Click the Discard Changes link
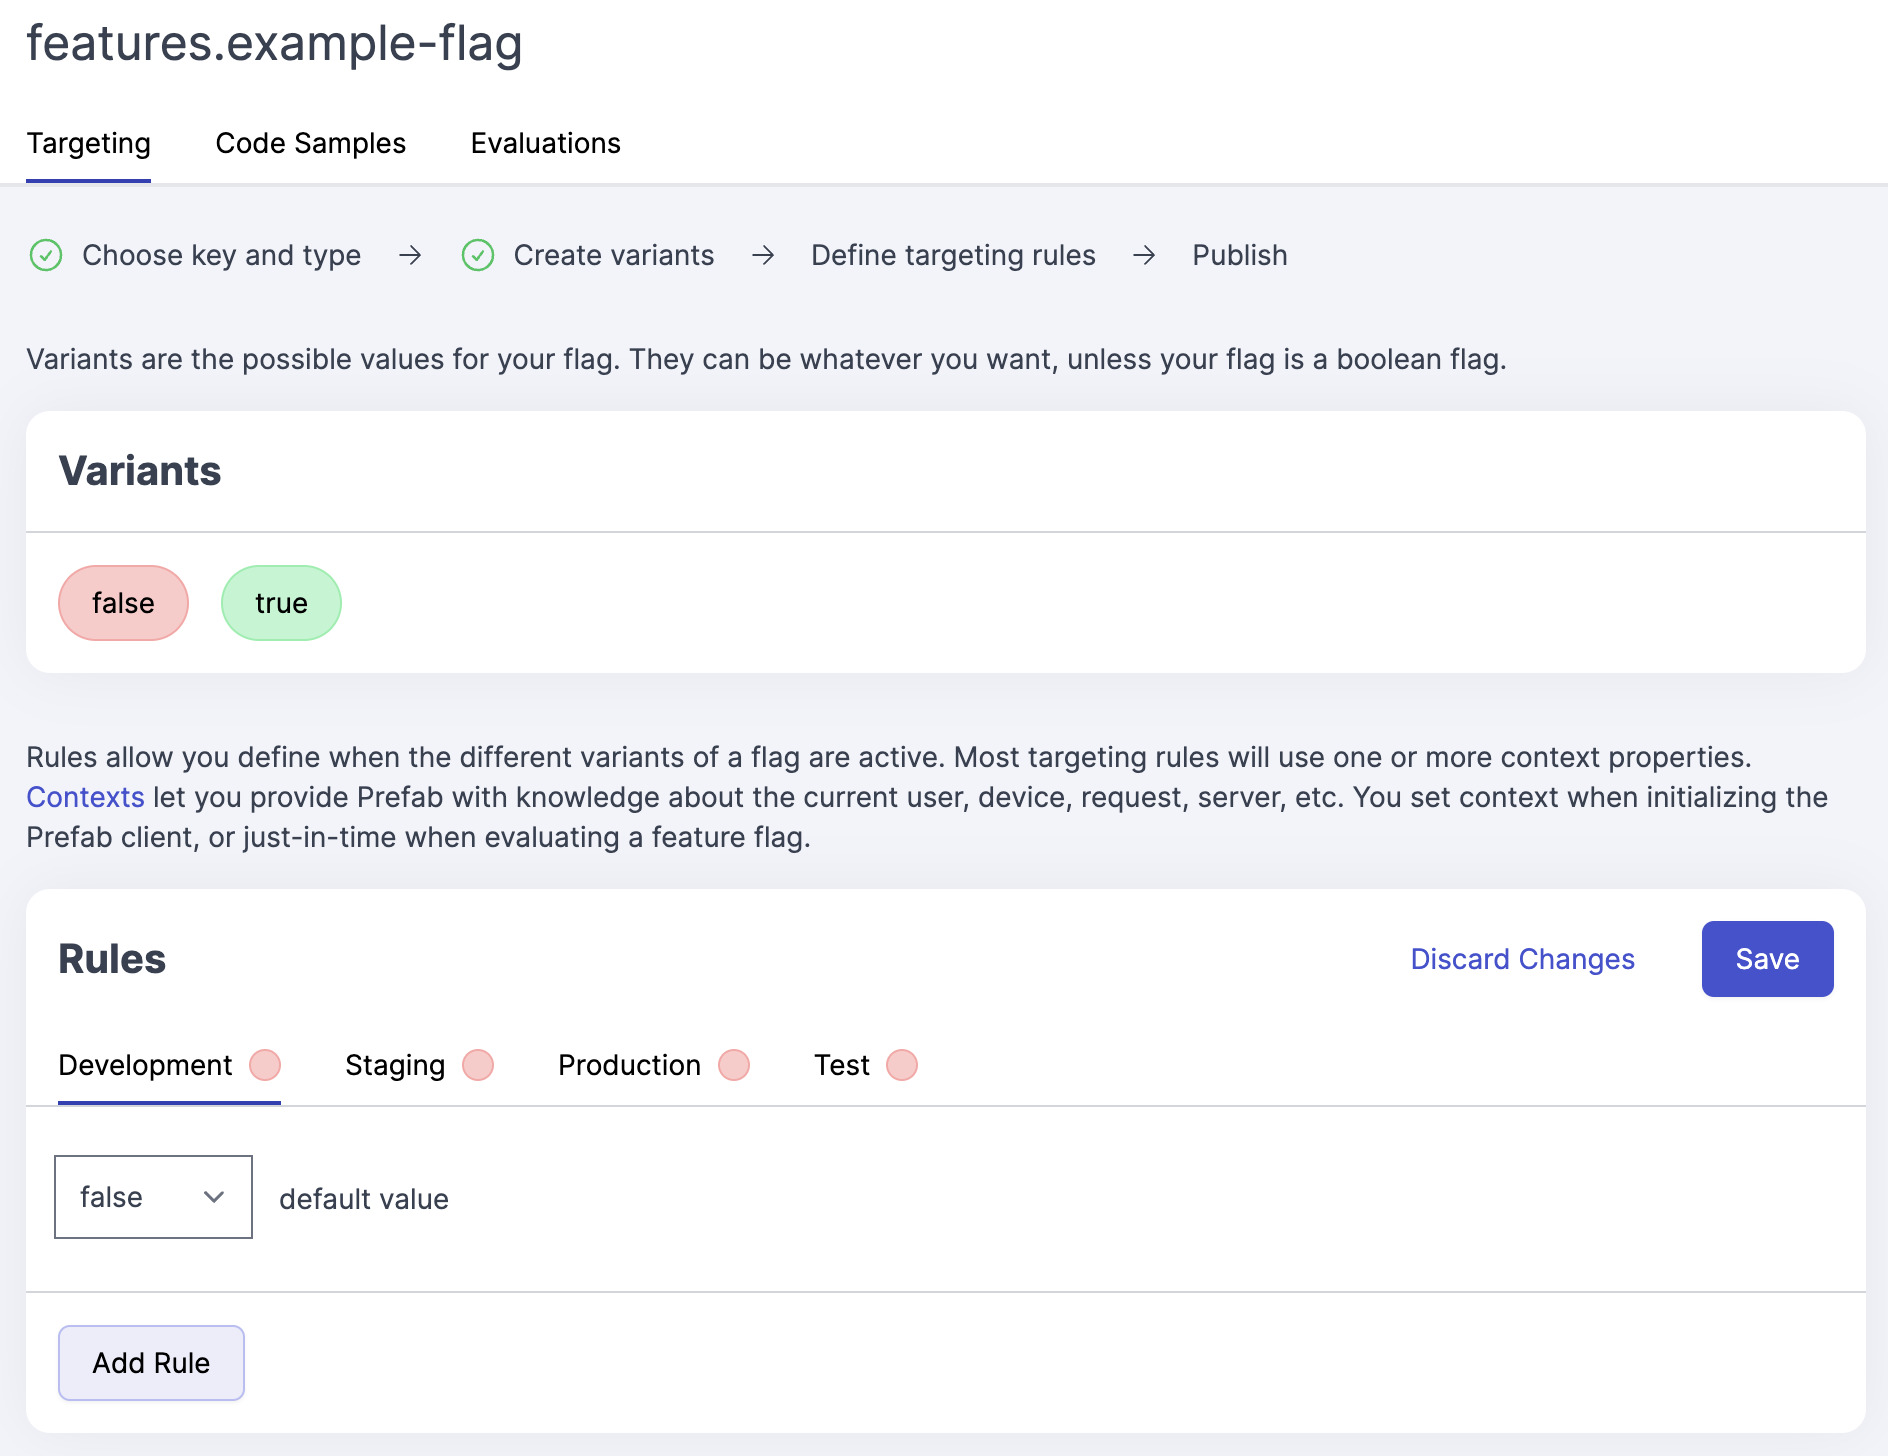1888x1456 pixels. click(x=1522, y=959)
